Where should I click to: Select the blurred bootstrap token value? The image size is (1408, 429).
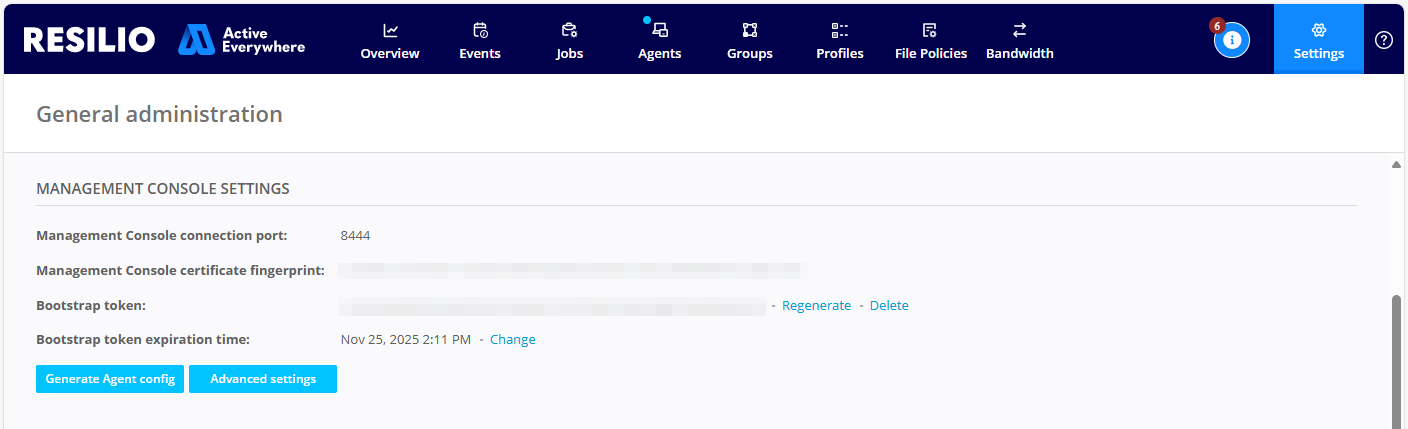[552, 306]
